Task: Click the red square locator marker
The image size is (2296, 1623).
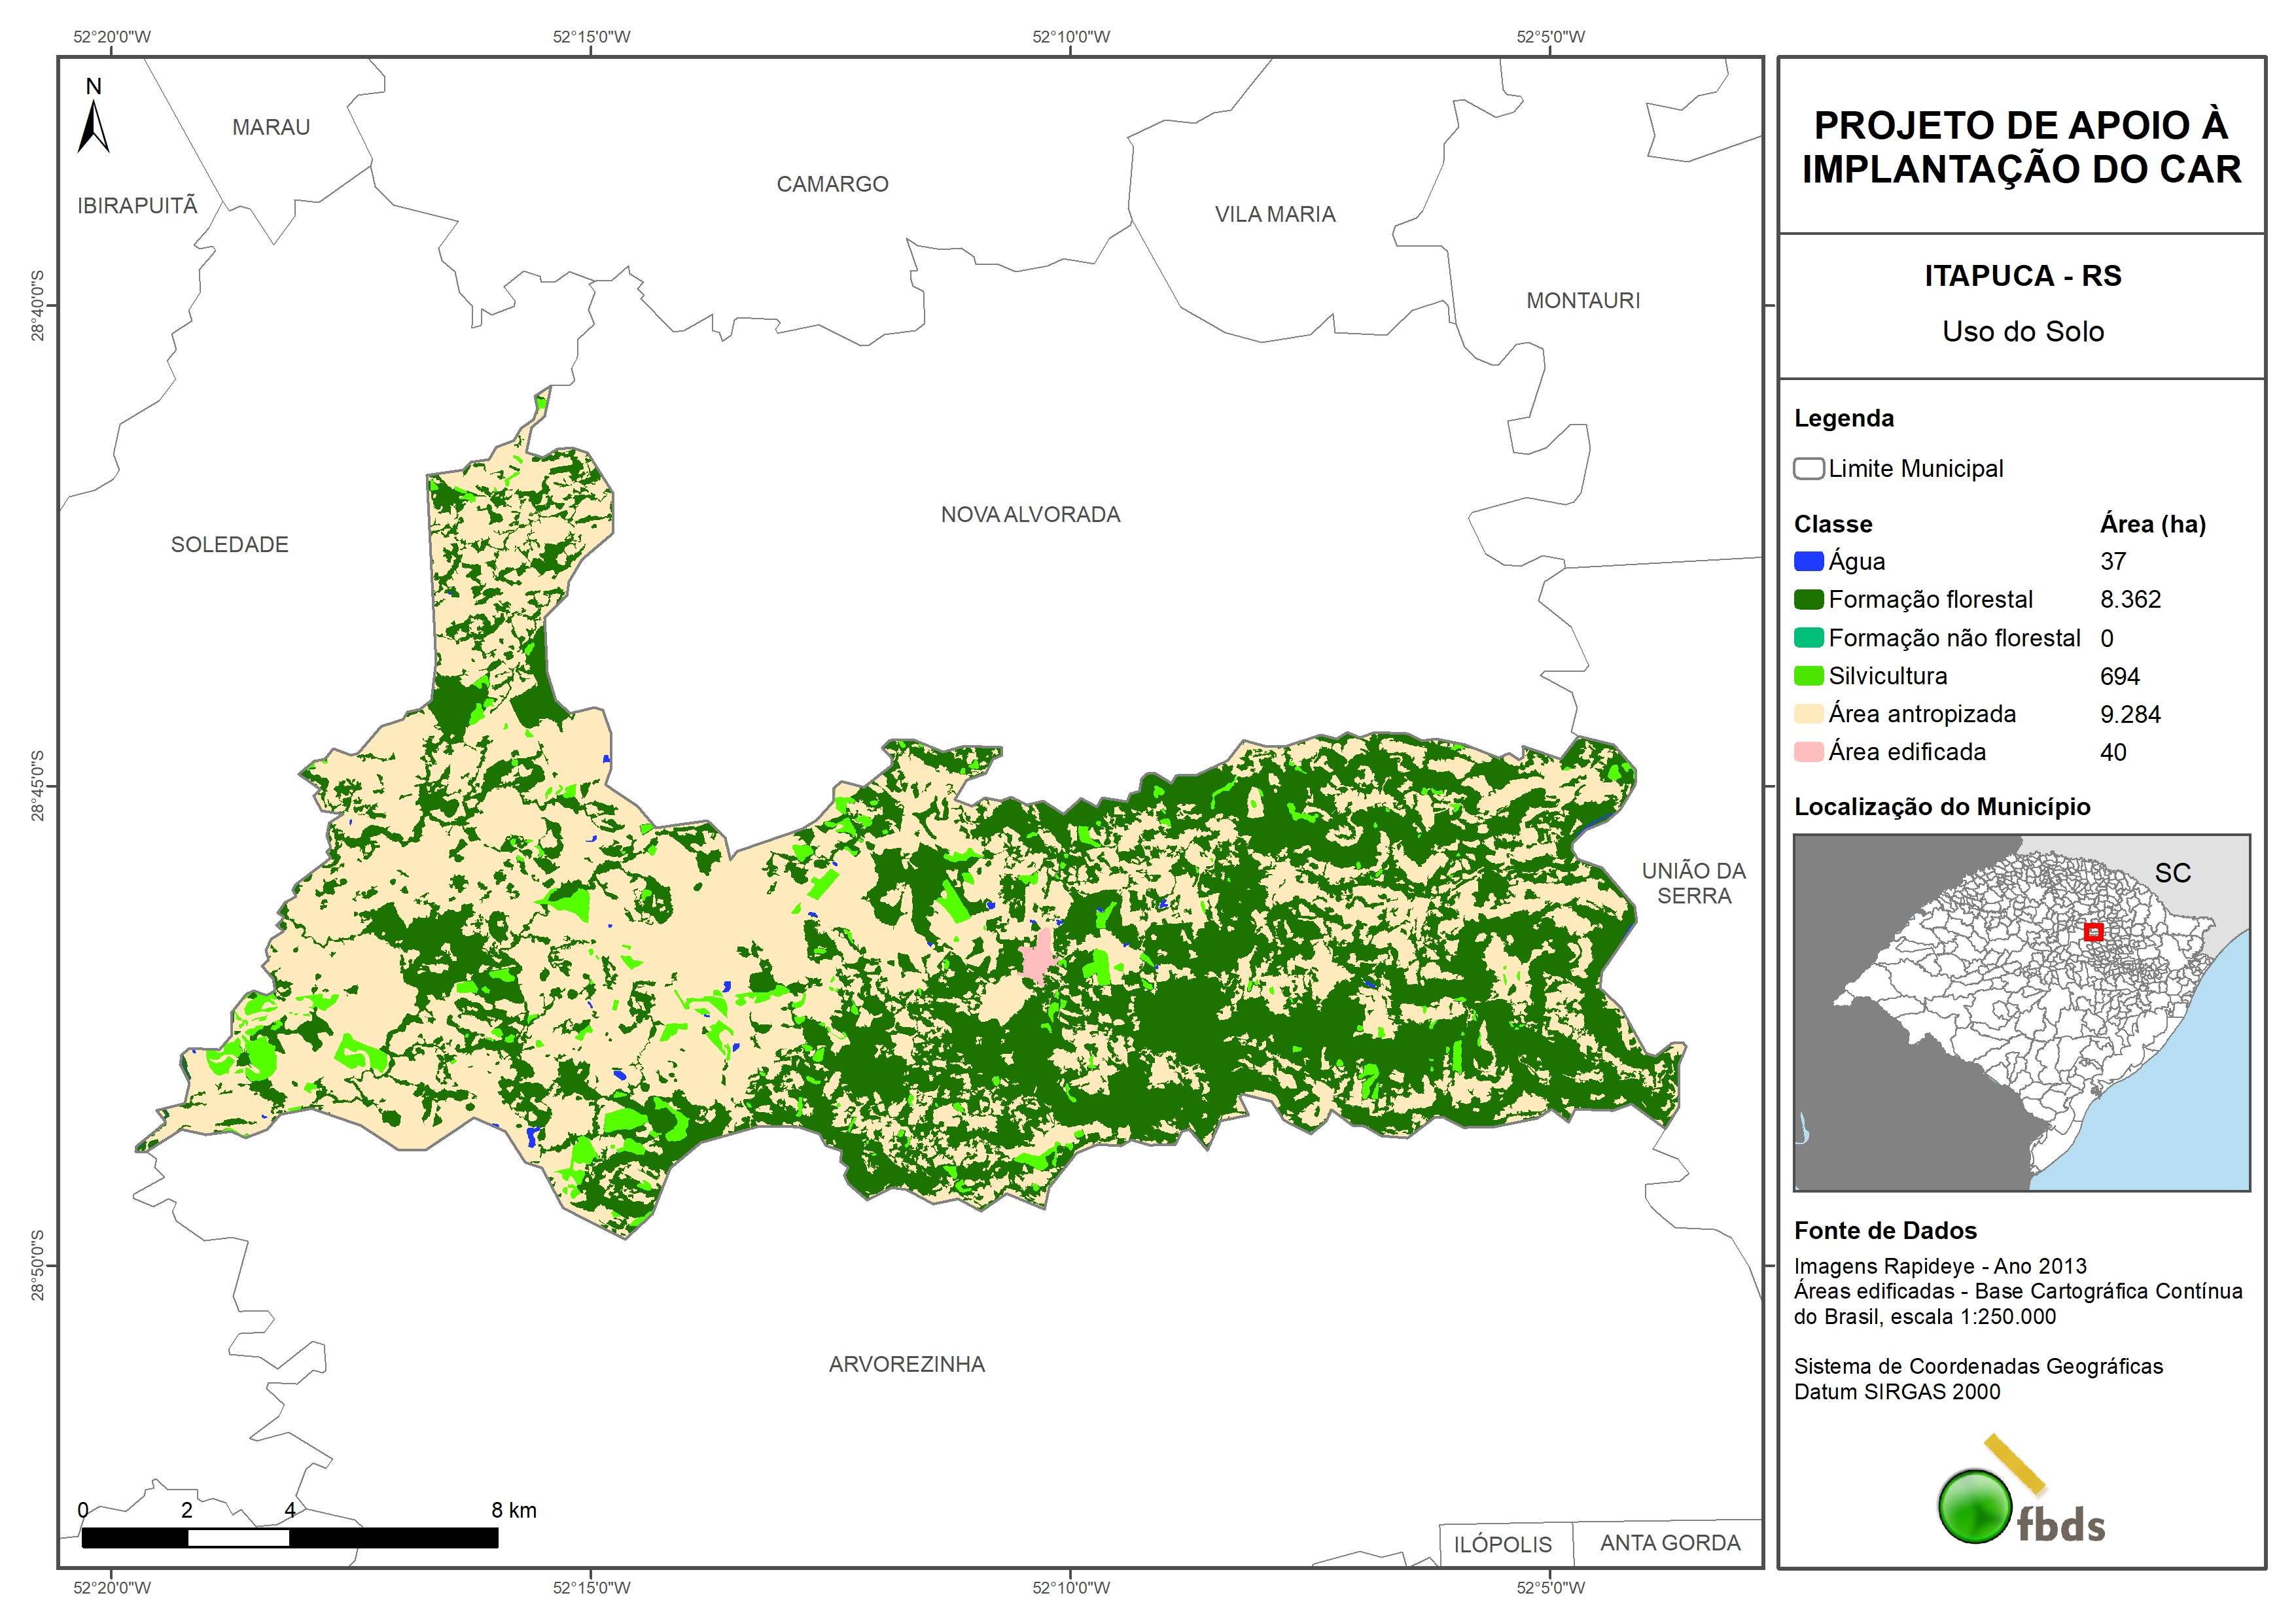Action: (x=2093, y=932)
